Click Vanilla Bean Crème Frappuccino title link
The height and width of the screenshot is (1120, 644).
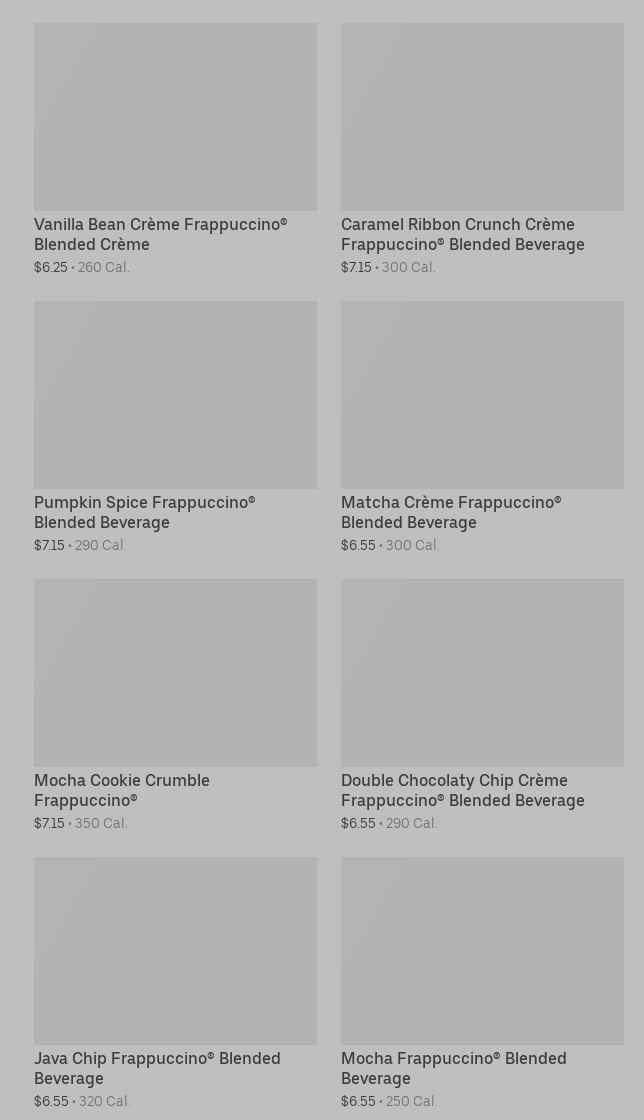160,234
